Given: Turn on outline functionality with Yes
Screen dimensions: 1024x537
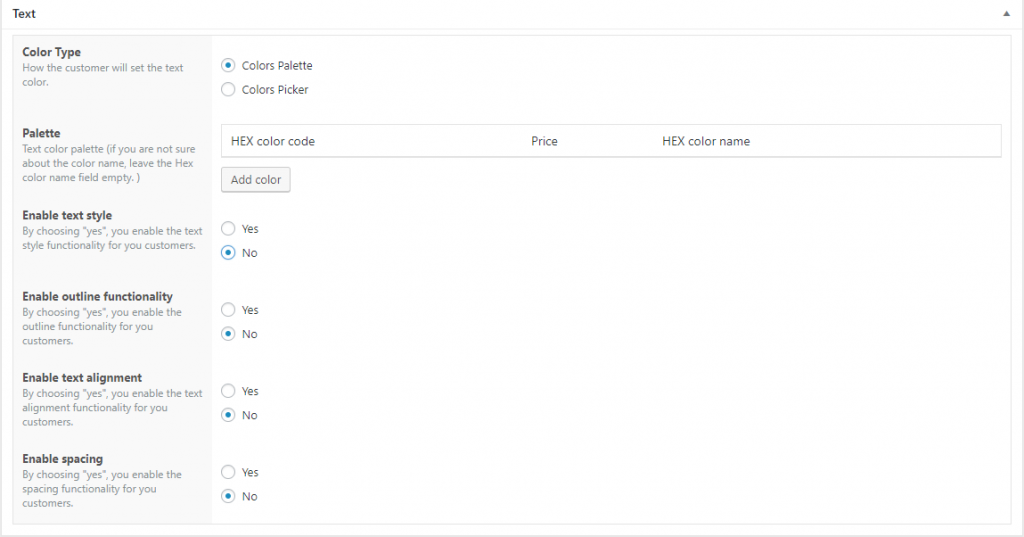Looking at the screenshot, I should coord(228,310).
